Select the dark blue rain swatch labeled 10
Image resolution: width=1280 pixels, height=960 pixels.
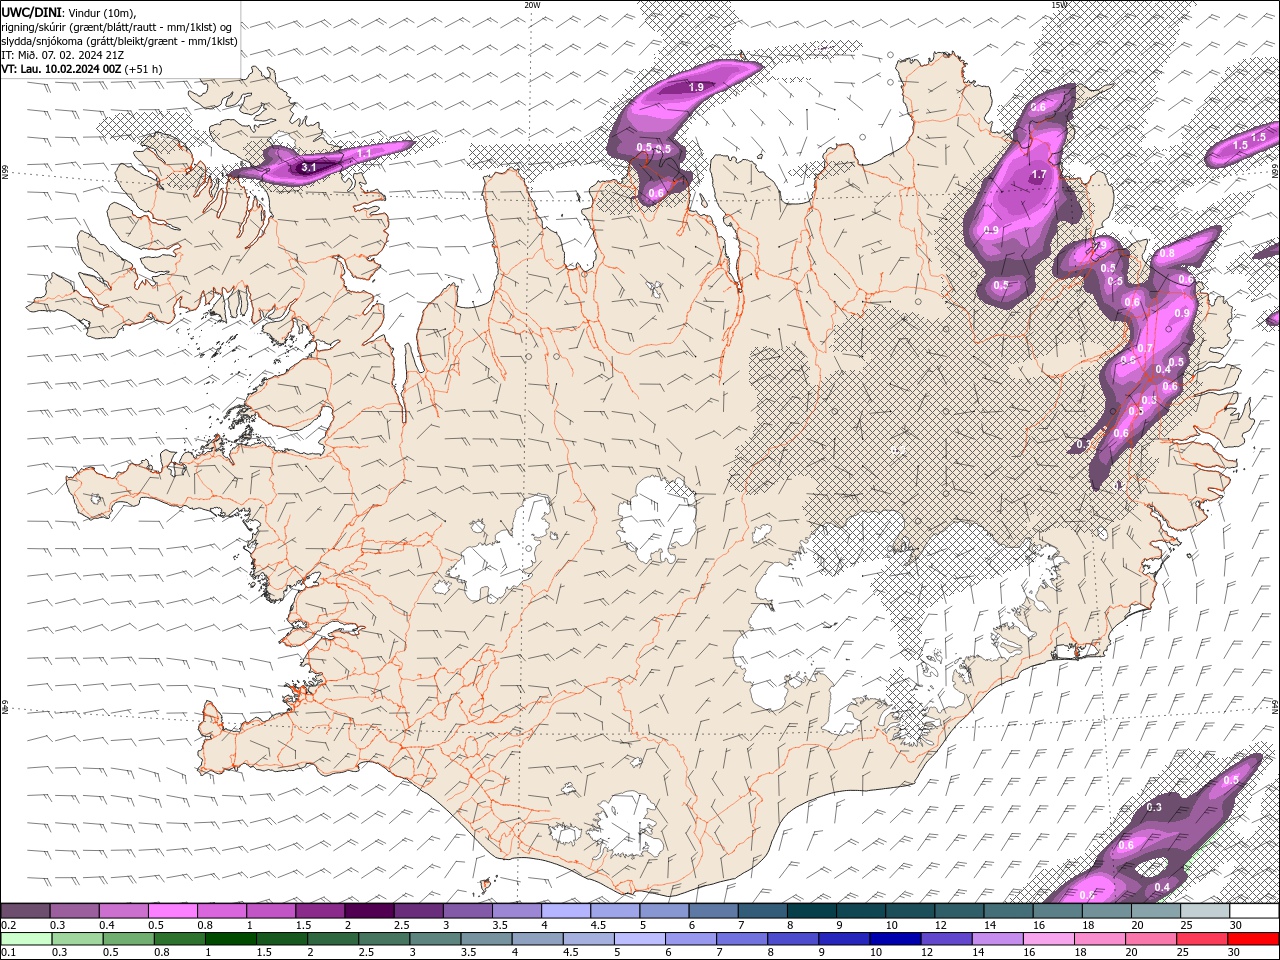[894, 939]
